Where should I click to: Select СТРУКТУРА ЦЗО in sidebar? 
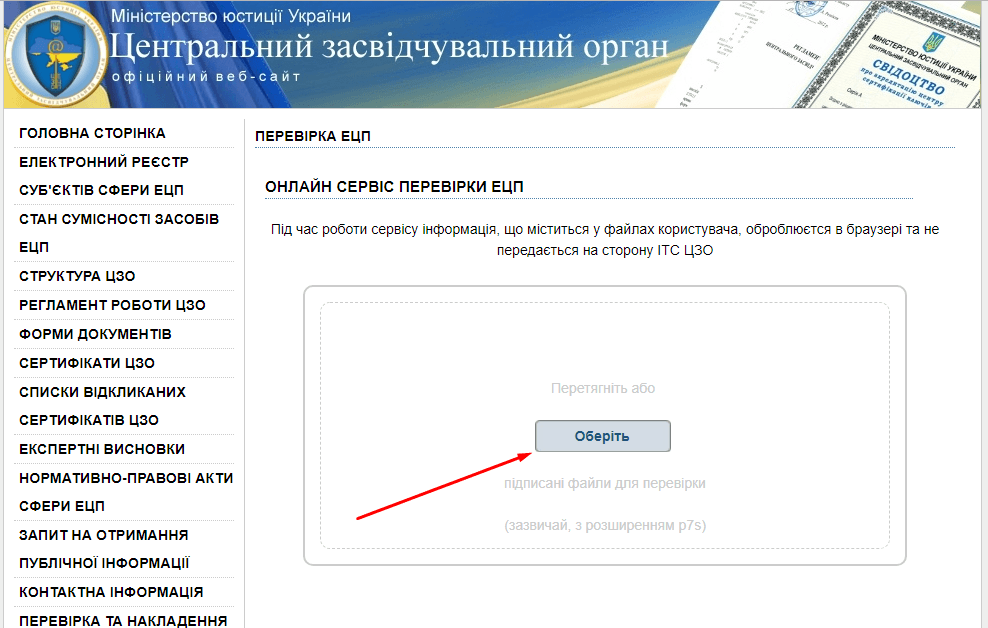coord(77,276)
